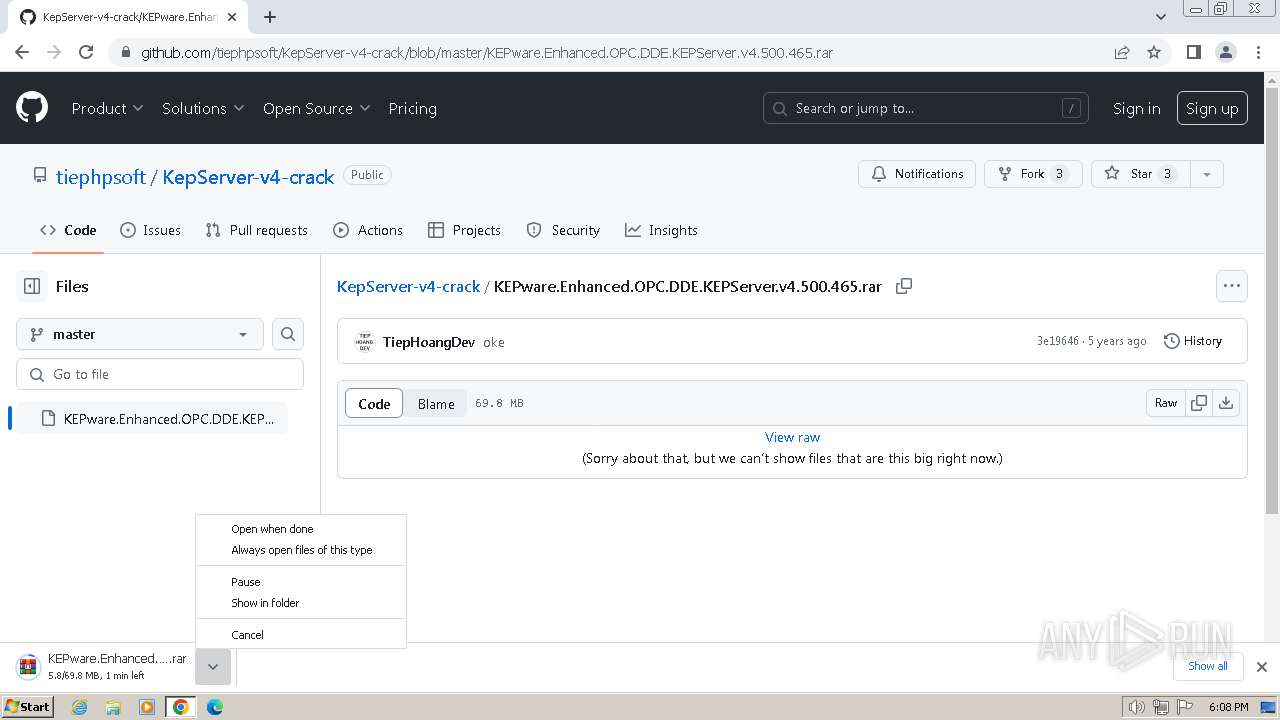Viewport: 1280px width, 720px height.
Task: Click the Pricing link
Action: pos(412,108)
